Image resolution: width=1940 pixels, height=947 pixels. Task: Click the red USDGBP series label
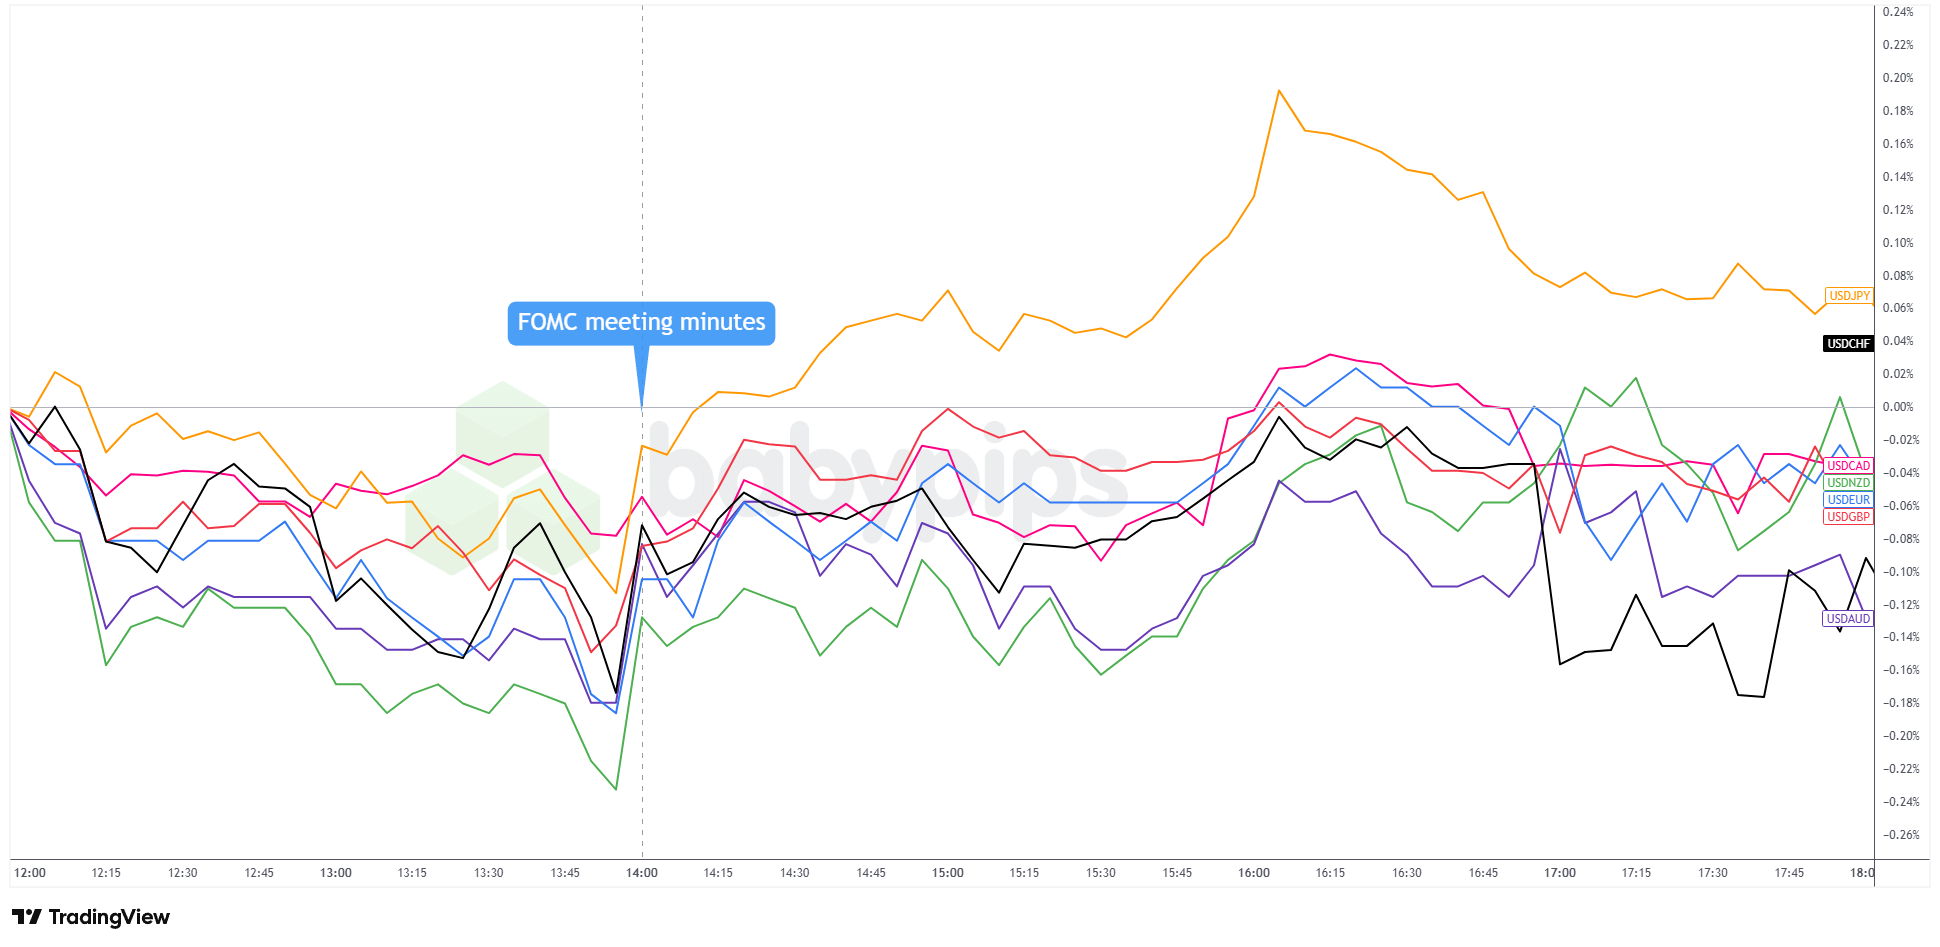[1848, 517]
